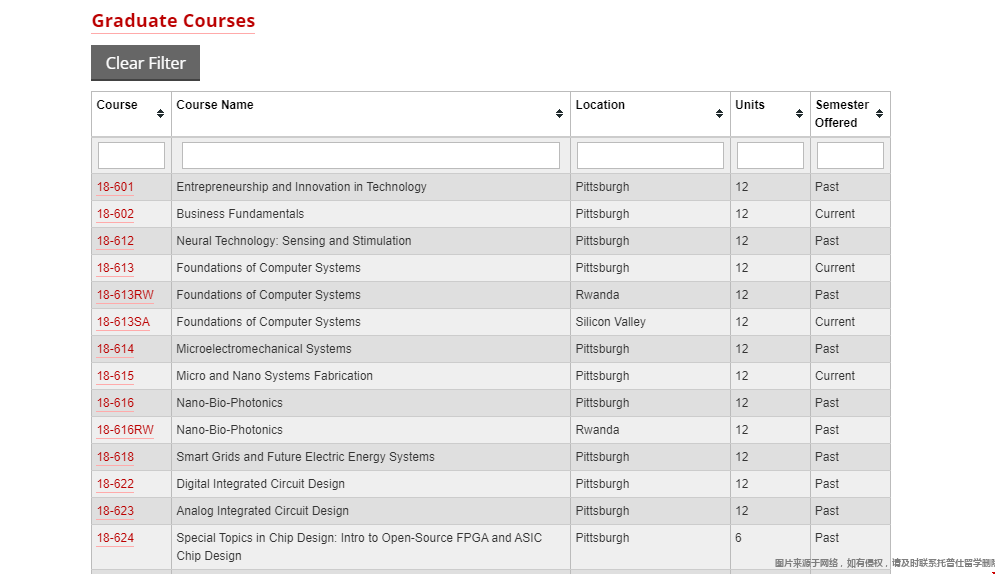Open course 18-602 link
The width and height of the screenshot is (995, 574).
click(x=115, y=214)
